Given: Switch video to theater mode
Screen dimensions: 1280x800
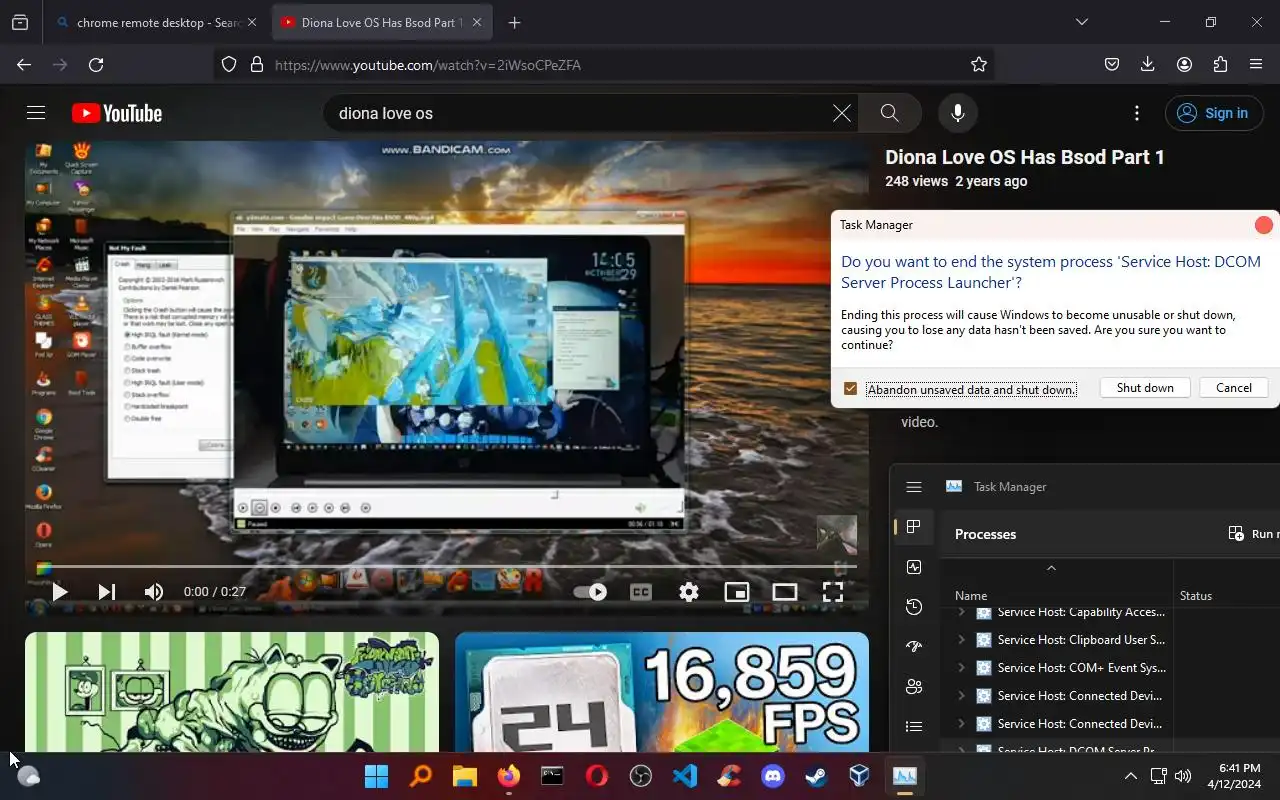Looking at the screenshot, I should coord(785,592).
